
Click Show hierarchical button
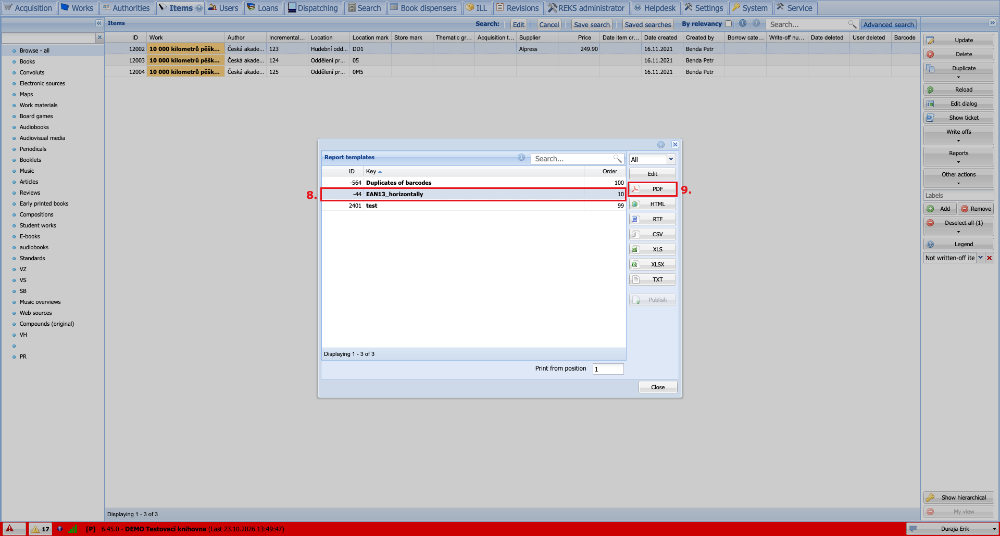959,498
